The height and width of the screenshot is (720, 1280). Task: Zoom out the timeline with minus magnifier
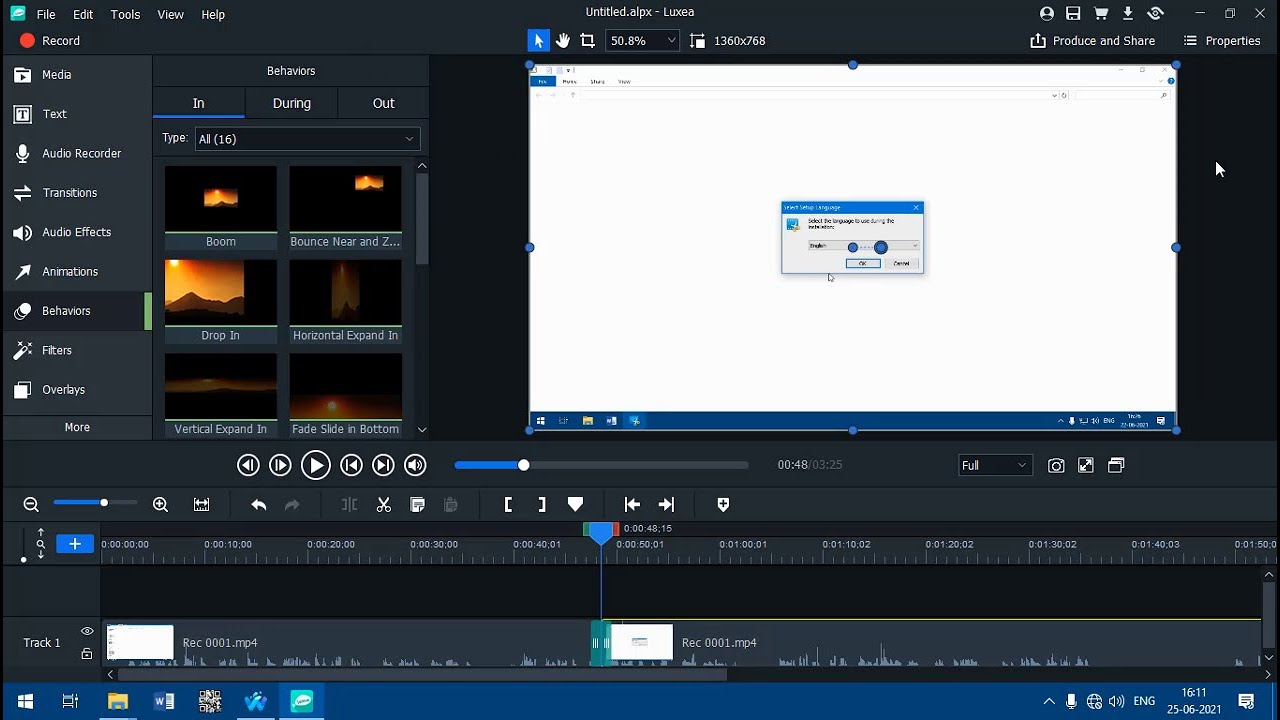[31, 505]
